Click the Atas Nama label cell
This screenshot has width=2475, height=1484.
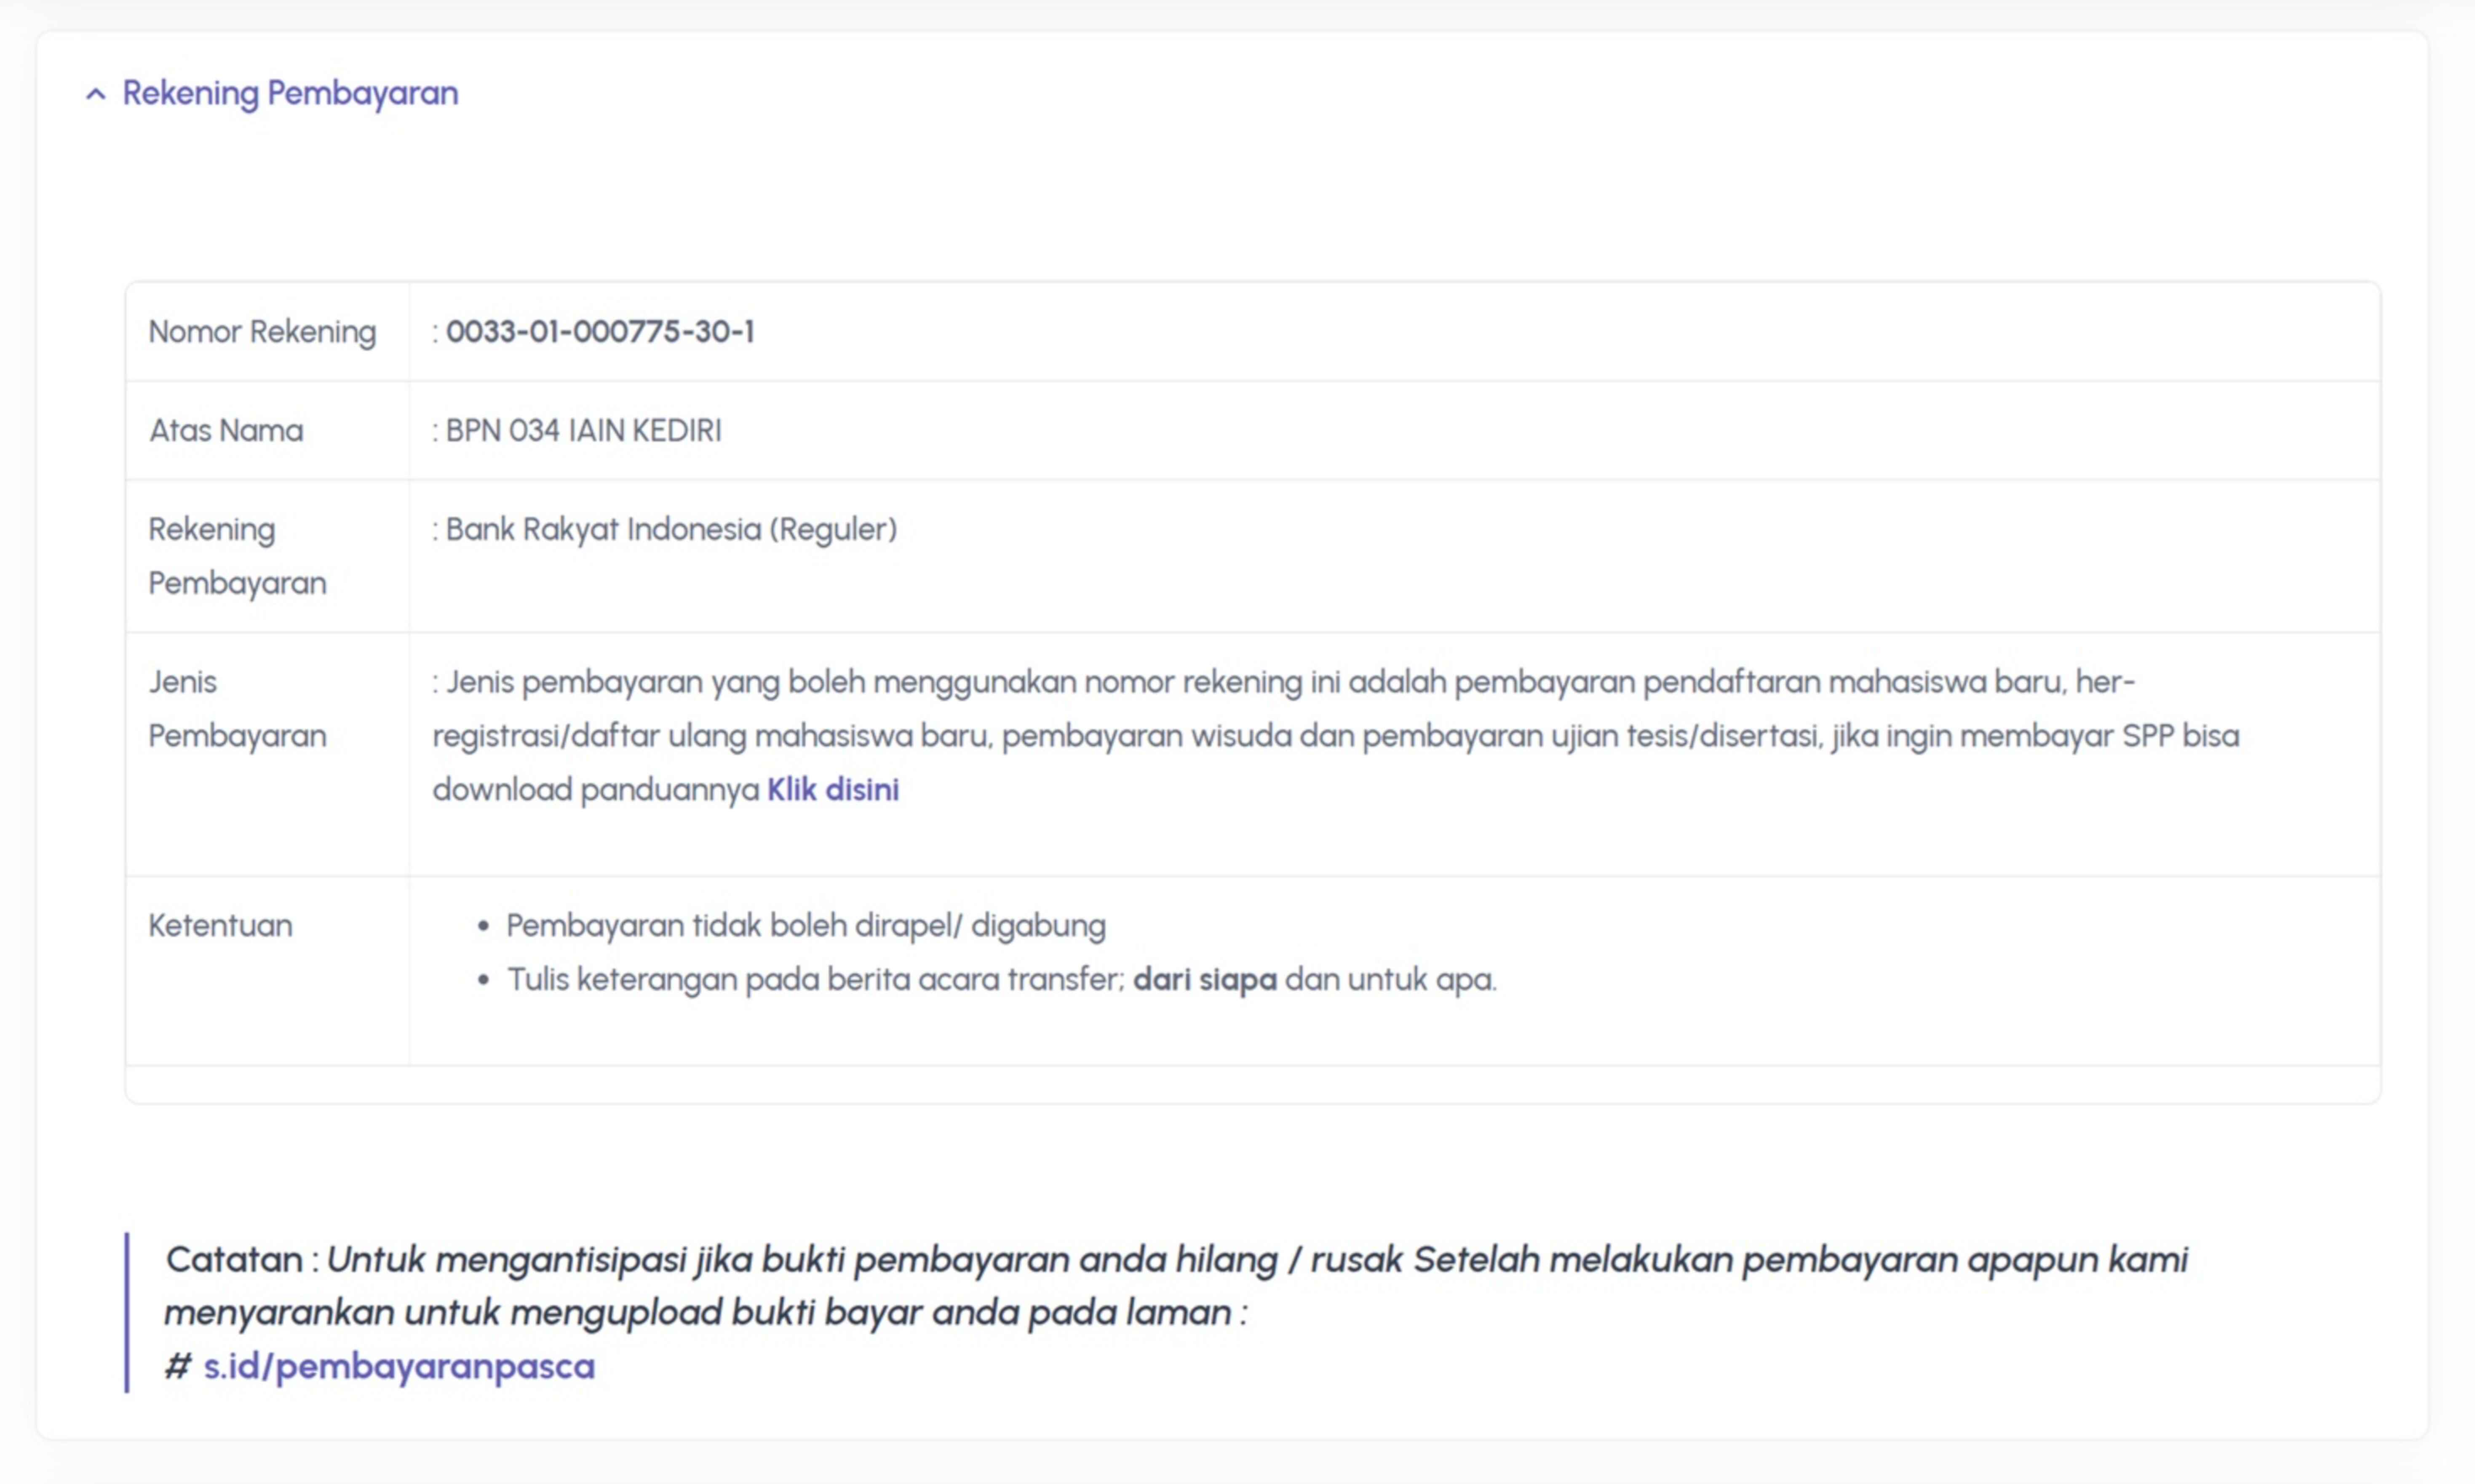tap(226, 431)
